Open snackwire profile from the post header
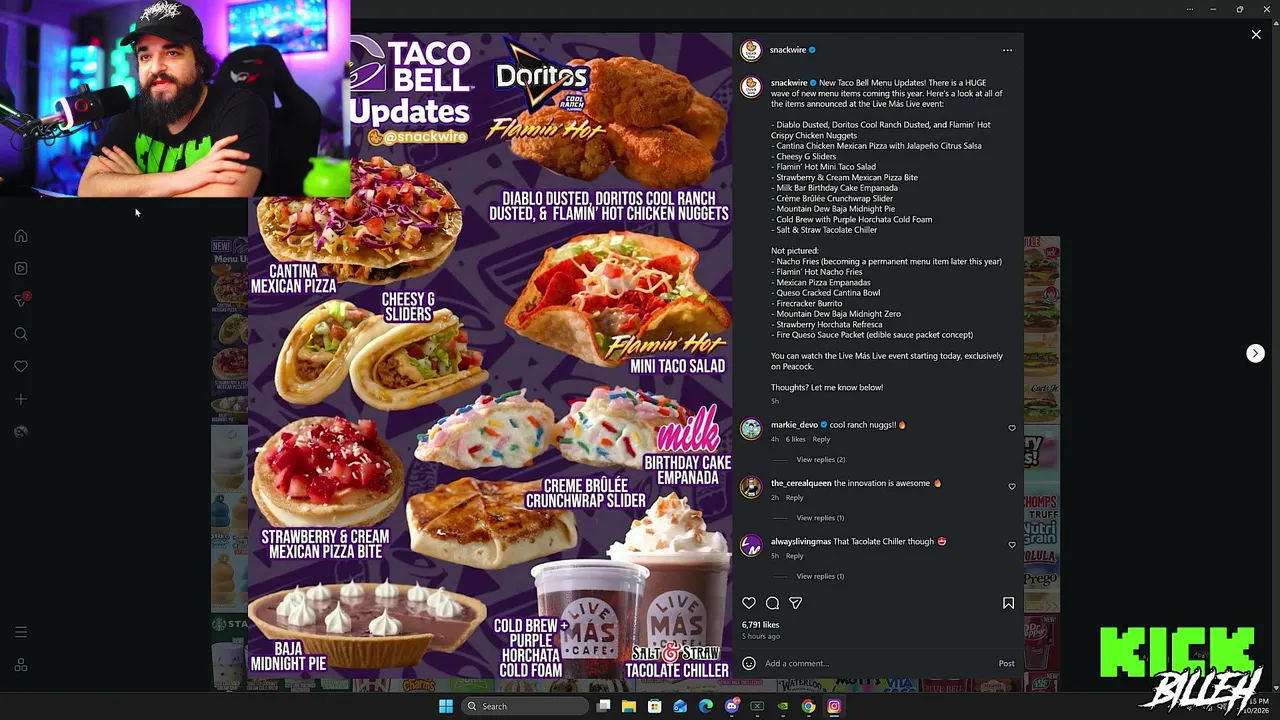 point(788,50)
